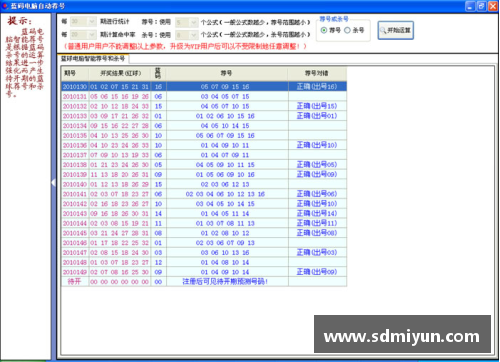Click the minimize window button
500x362 pixels.
point(470,6)
